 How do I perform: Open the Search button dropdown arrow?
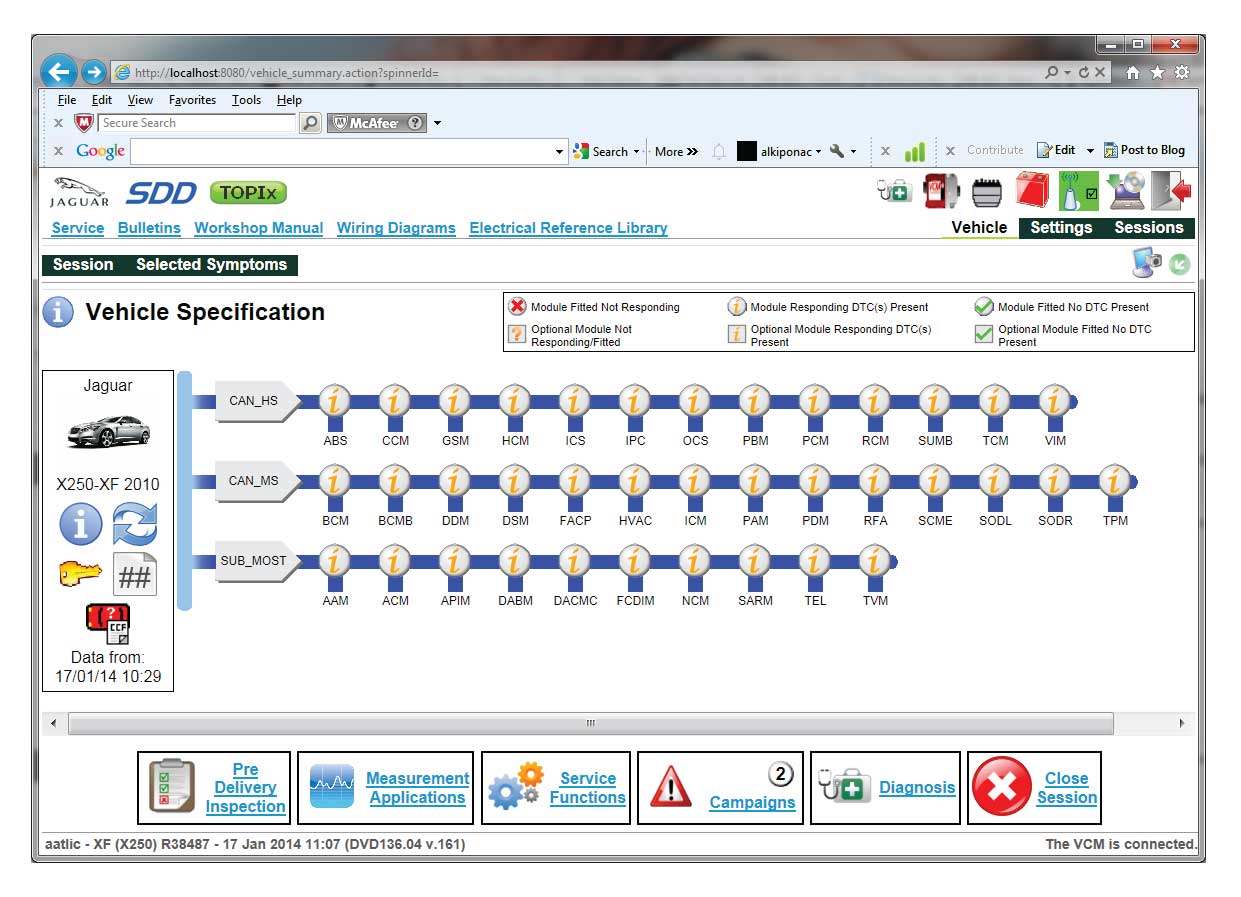tap(636, 152)
